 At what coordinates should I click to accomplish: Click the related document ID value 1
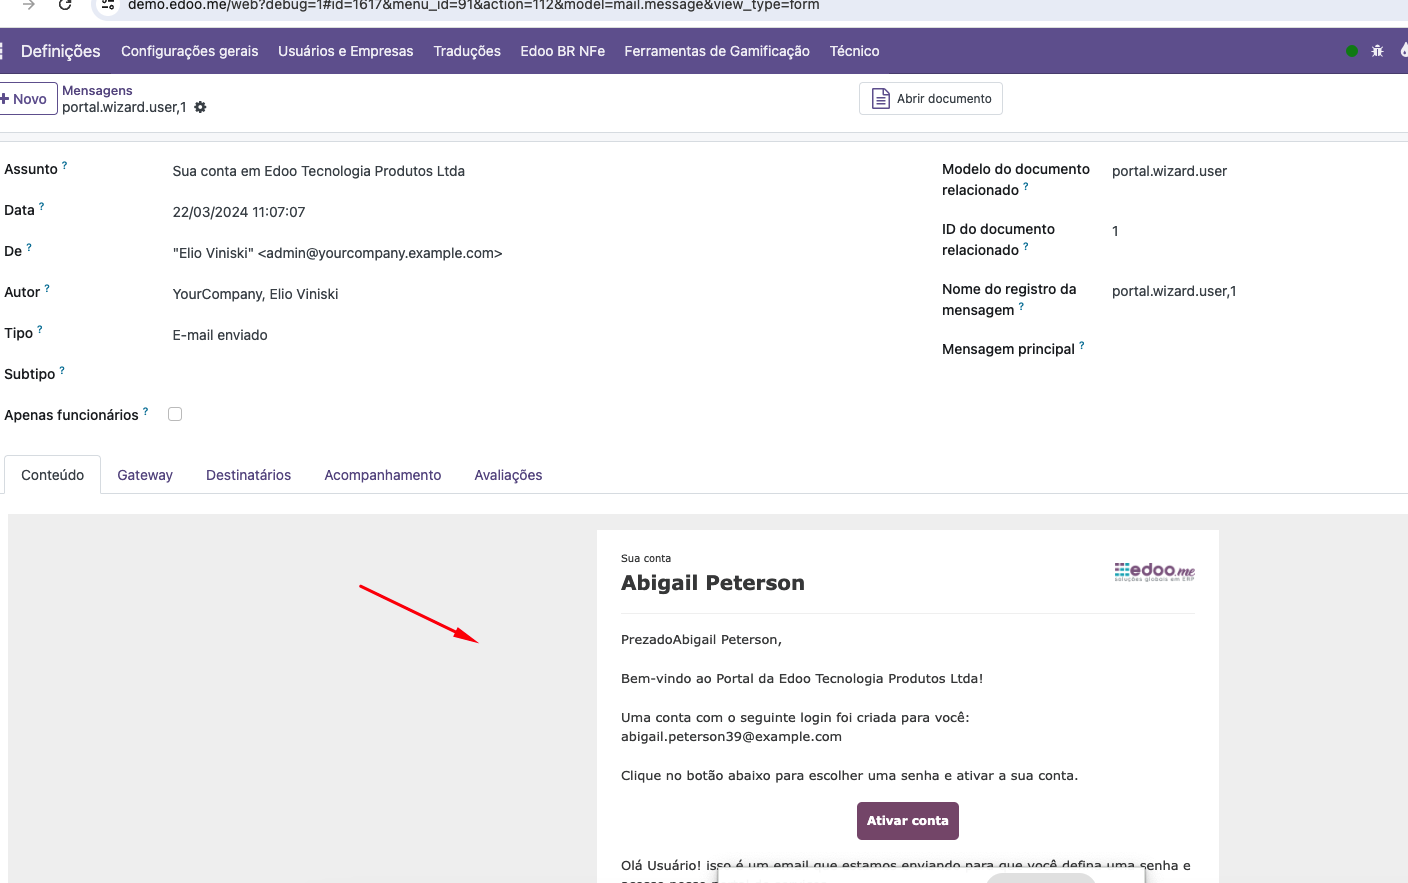[x=1115, y=231]
